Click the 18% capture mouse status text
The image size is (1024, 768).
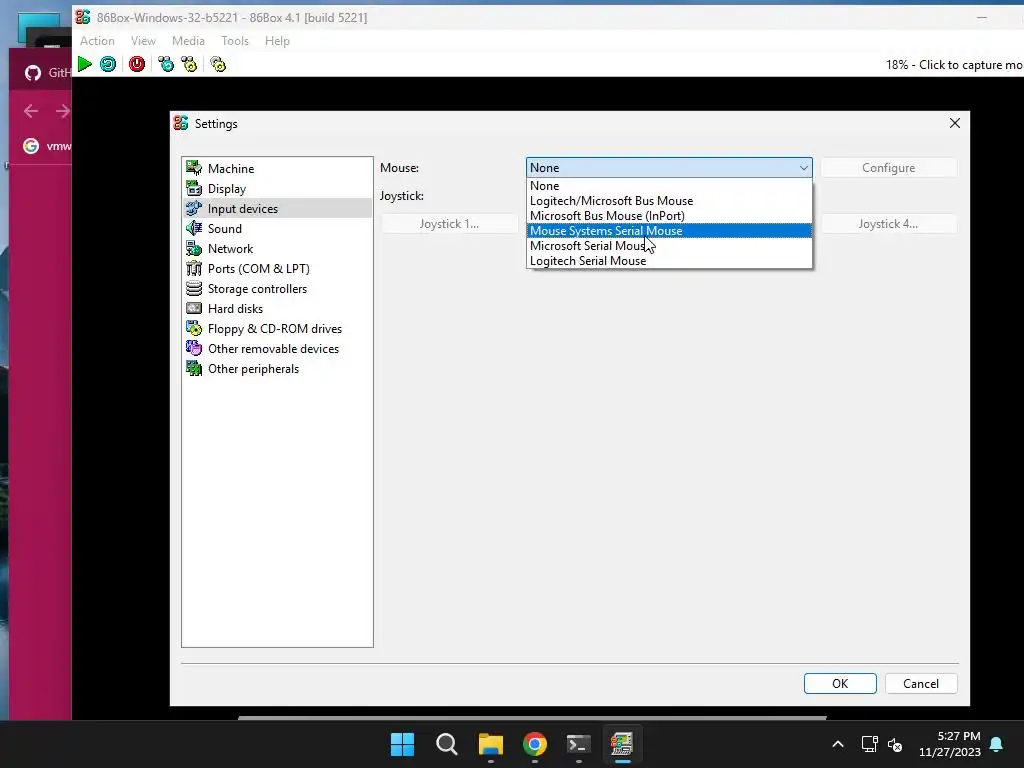954,65
